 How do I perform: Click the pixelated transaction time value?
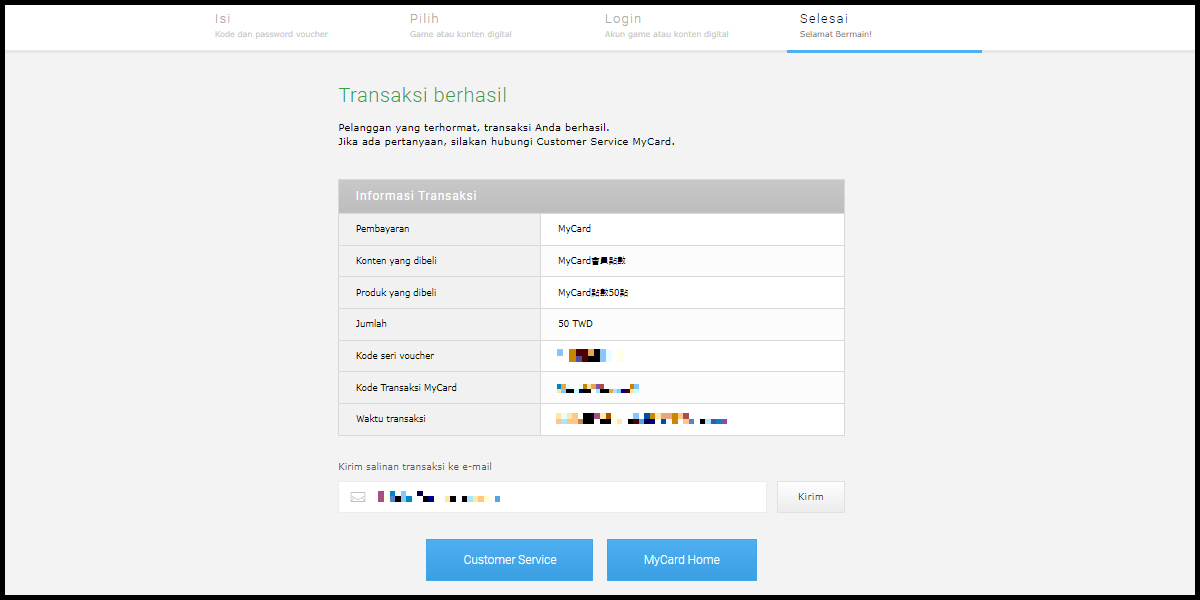(x=641, y=419)
